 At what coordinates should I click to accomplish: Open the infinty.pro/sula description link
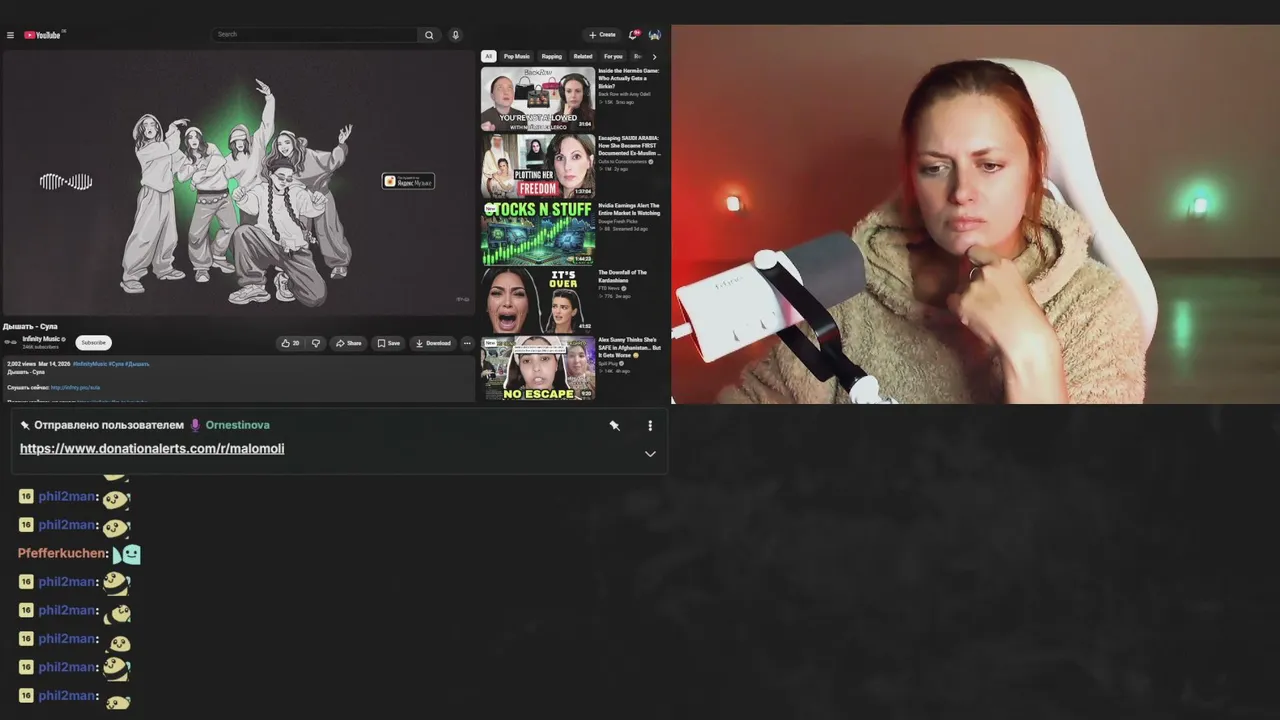click(75, 387)
